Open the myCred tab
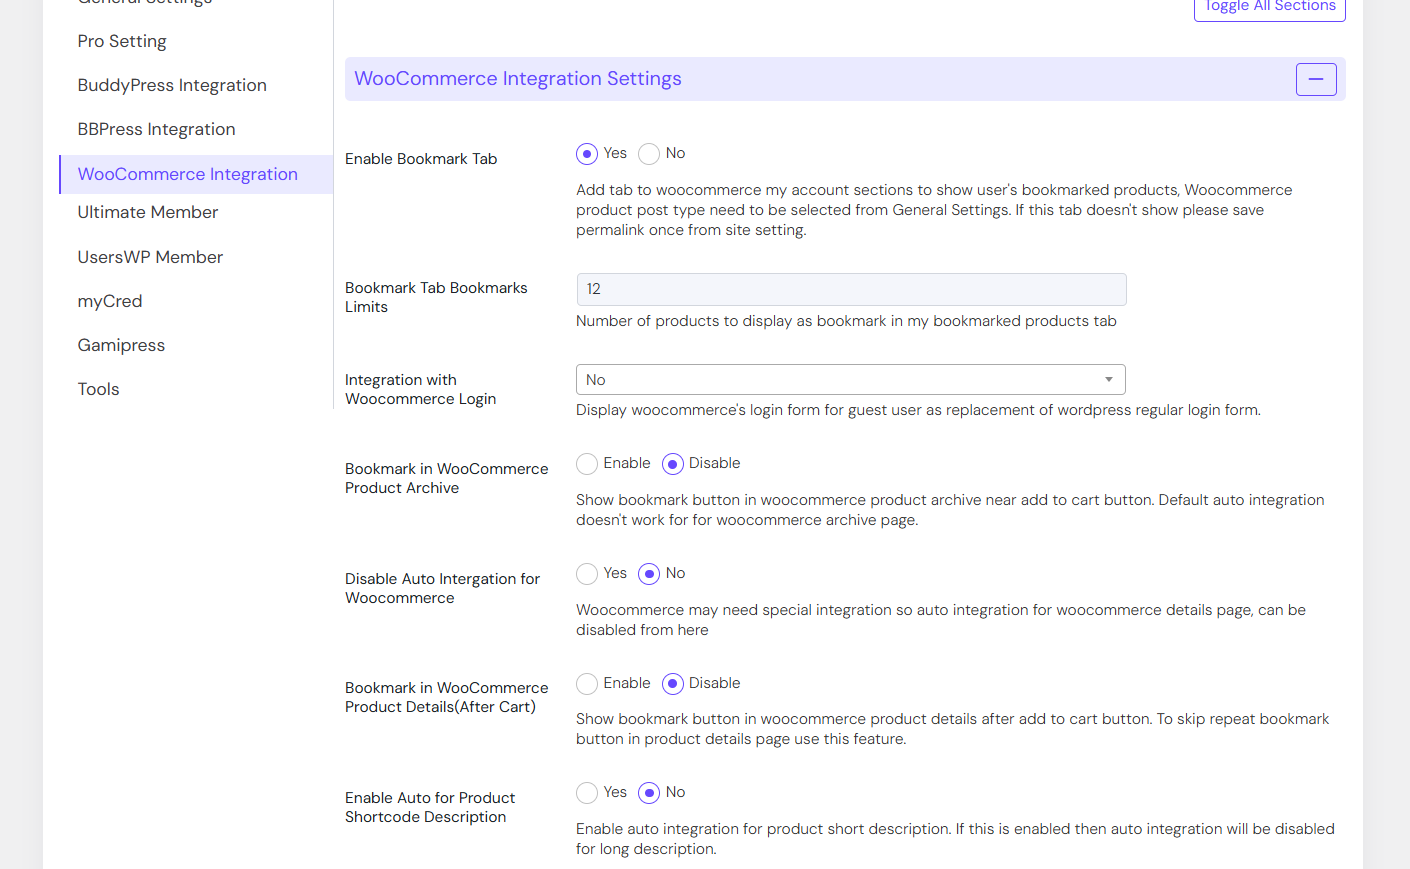The width and height of the screenshot is (1410, 869). click(110, 301)
